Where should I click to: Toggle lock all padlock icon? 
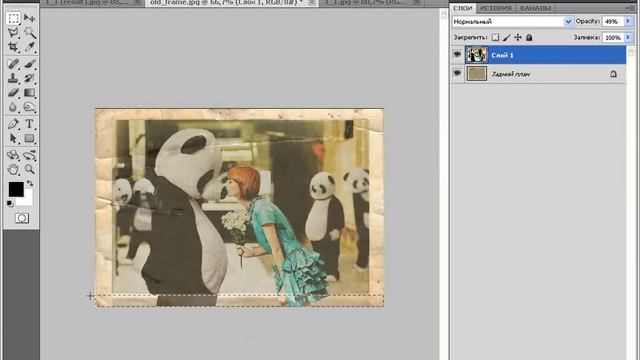(x=529, y=38)
